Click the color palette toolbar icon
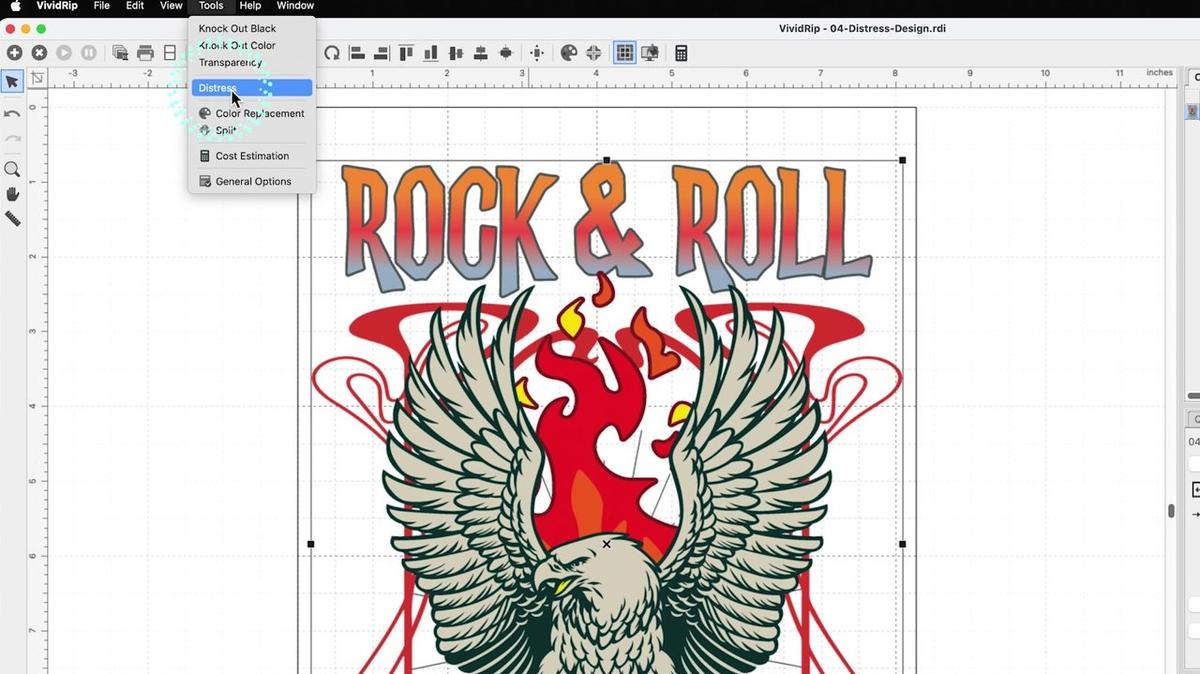 click(x=569, y=53)
